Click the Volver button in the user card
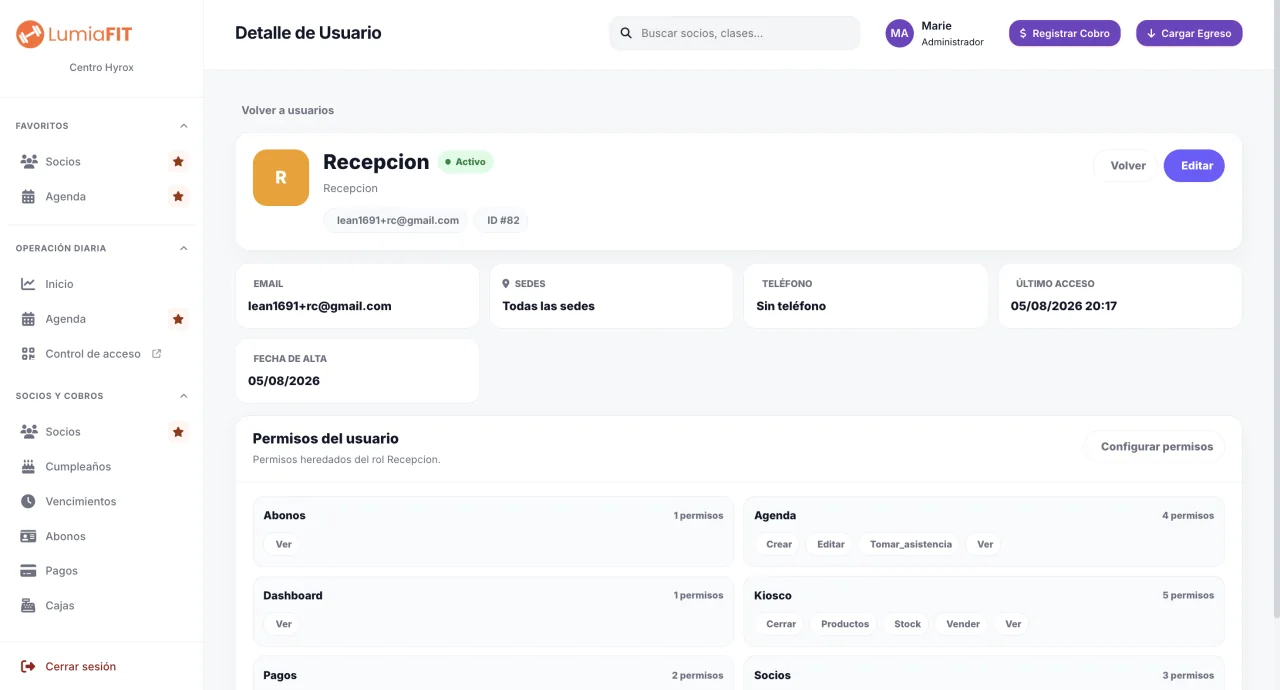The image size is (1280, 690). tap(1128, 166)
